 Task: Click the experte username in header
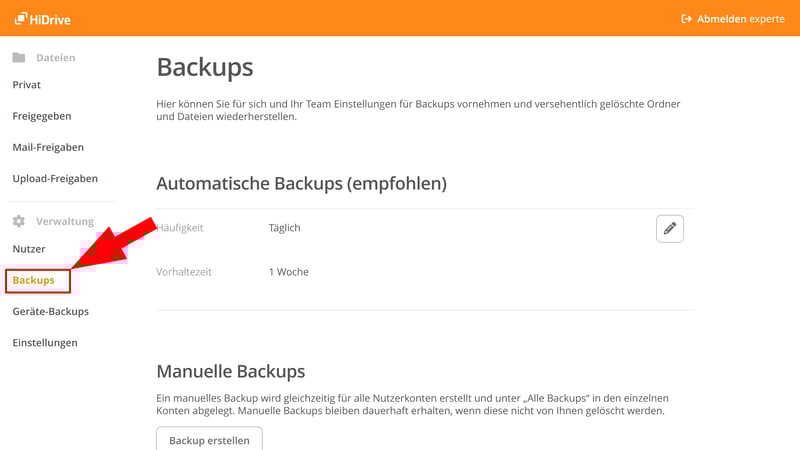click(x=768, y=18)
